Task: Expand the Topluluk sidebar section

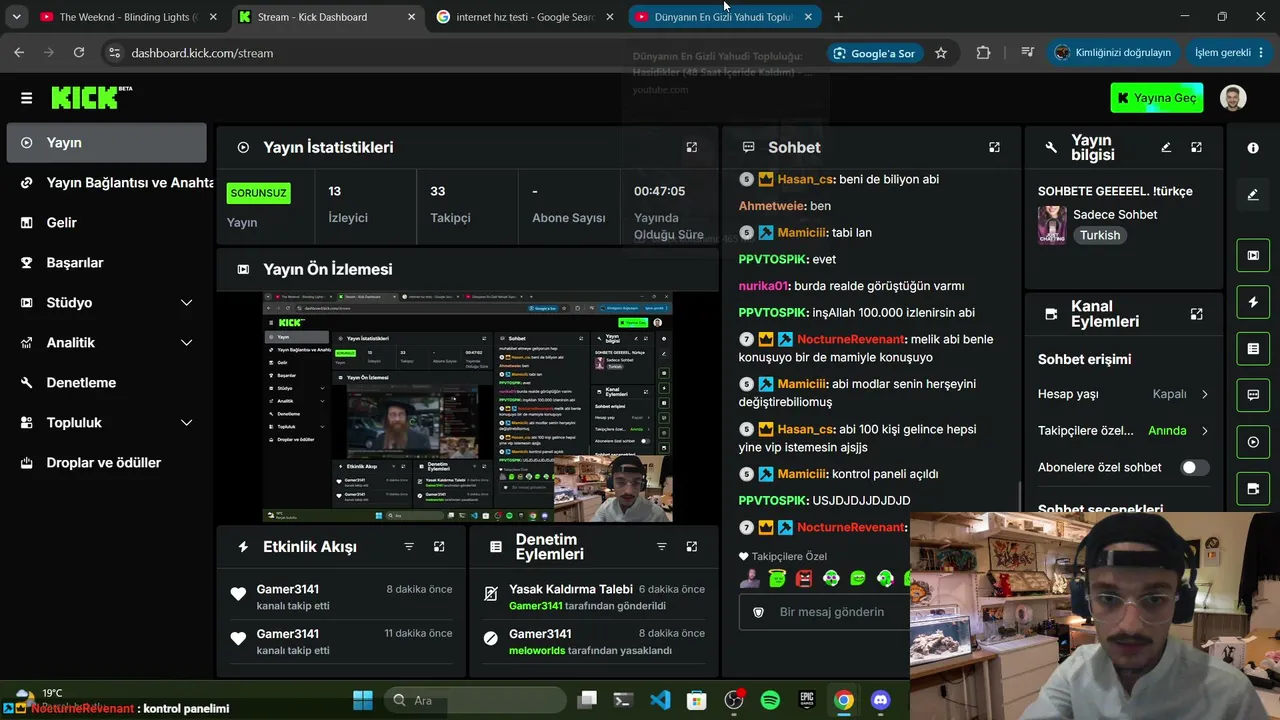Action: [x=186, y=423]
